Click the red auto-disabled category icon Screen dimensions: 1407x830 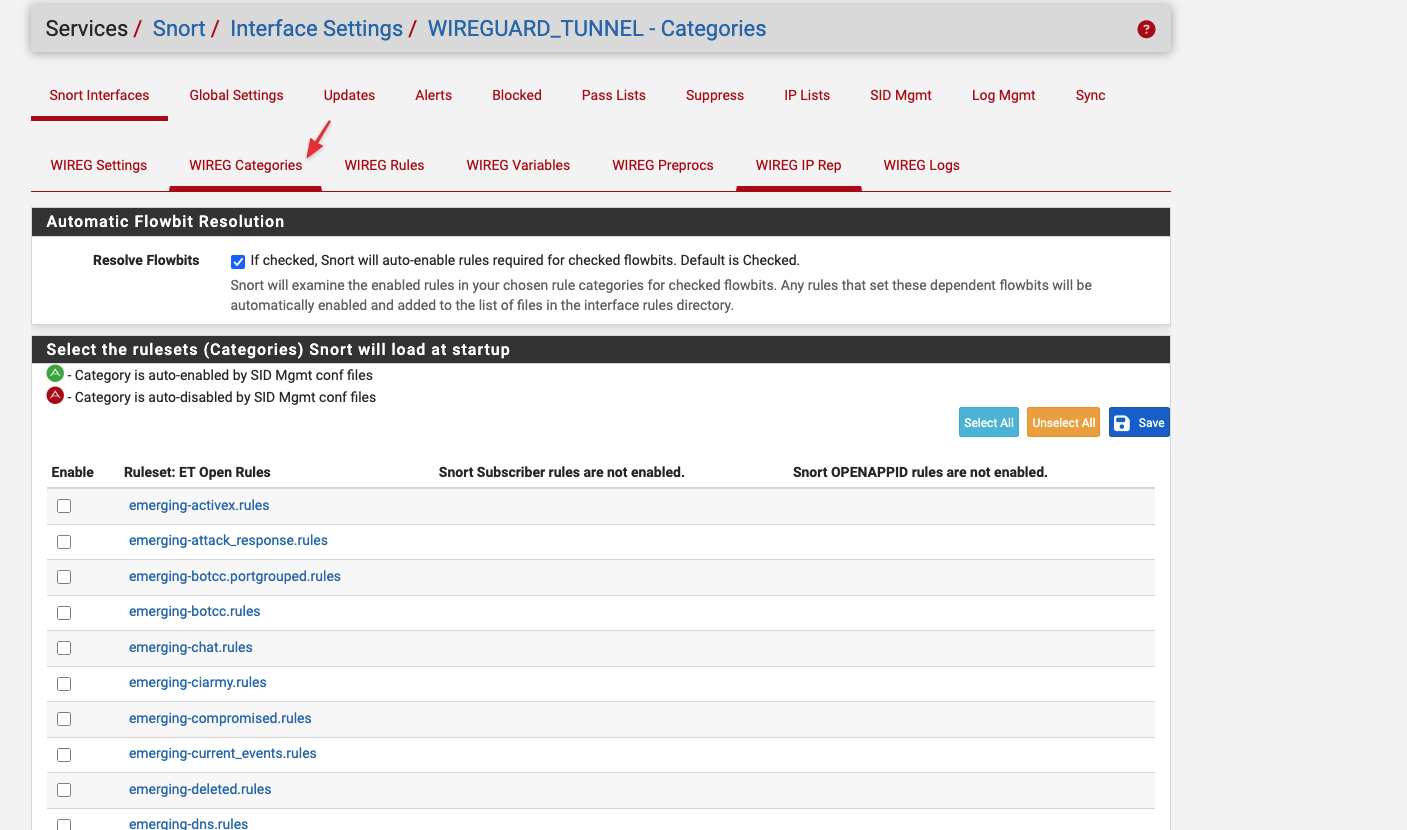[x=55, y=396]
